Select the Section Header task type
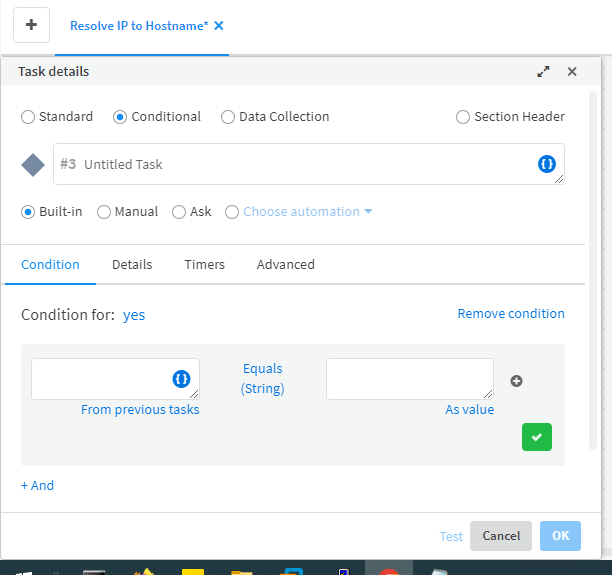Screen dimensions: 612x575 pyautogui.click(x=463, y=117)
